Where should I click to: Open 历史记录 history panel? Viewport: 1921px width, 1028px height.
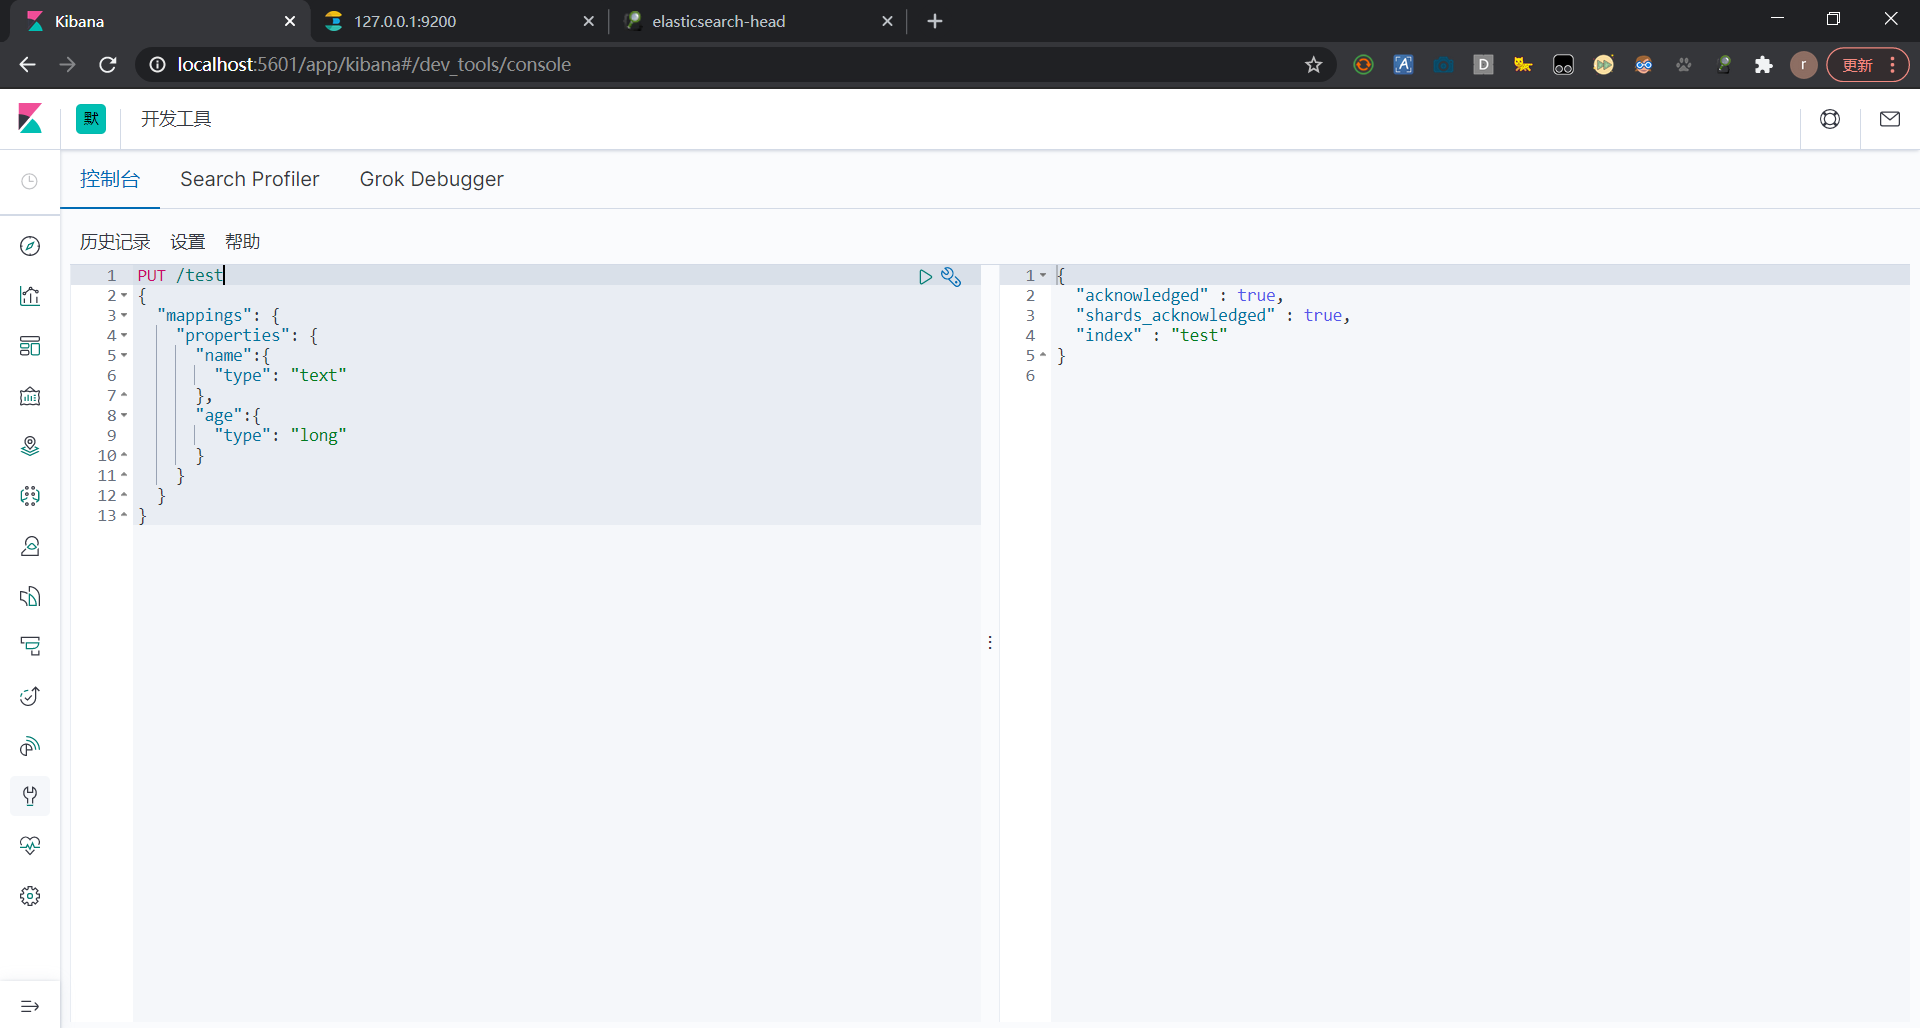[x=115, y=242]
